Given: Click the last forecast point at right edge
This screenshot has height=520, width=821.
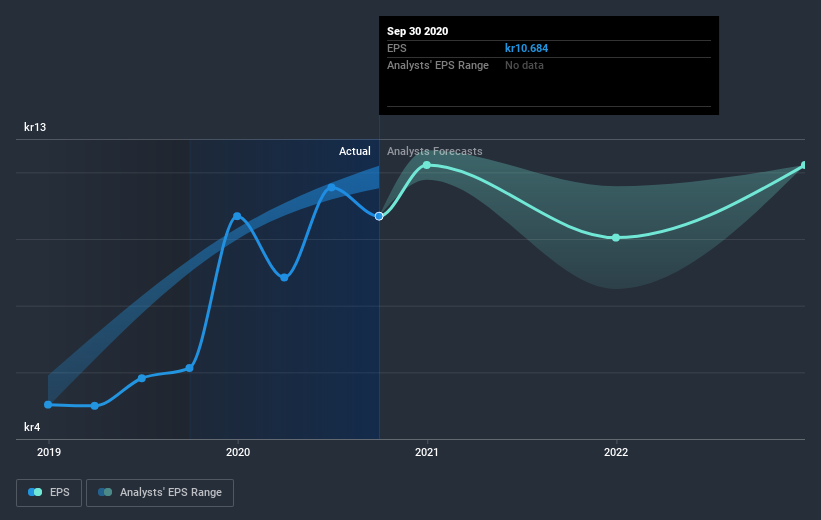Looking at the screenshot, I should [x=803, y=165].
